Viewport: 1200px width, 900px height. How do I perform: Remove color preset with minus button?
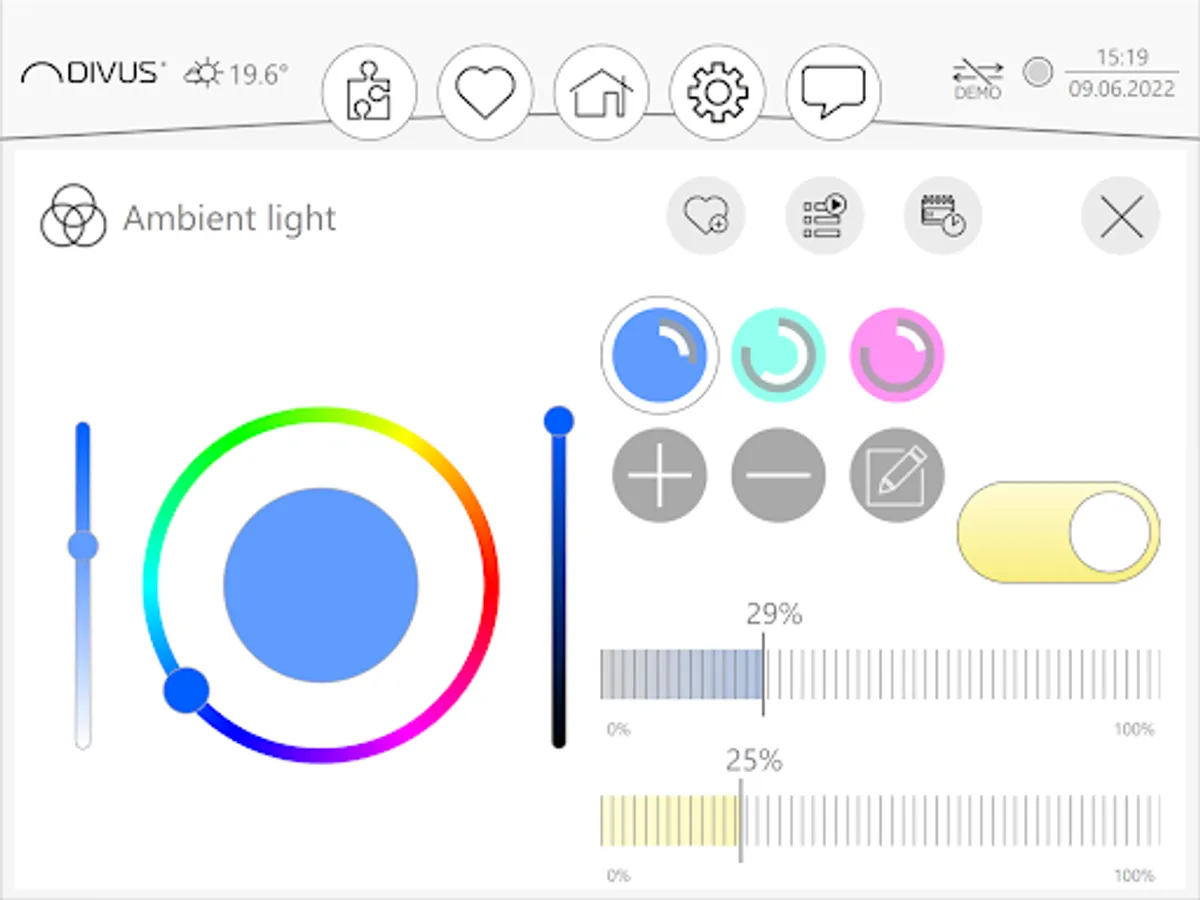click(x=778, y=475)
